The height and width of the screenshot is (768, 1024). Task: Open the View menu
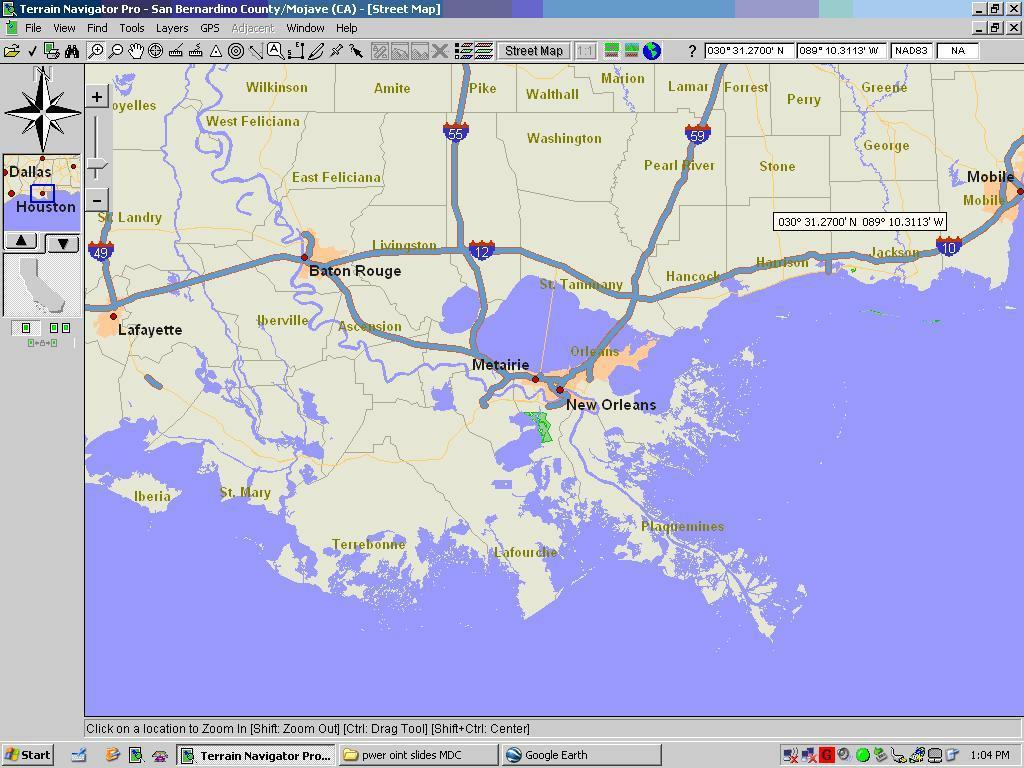(x=64, y=28)
